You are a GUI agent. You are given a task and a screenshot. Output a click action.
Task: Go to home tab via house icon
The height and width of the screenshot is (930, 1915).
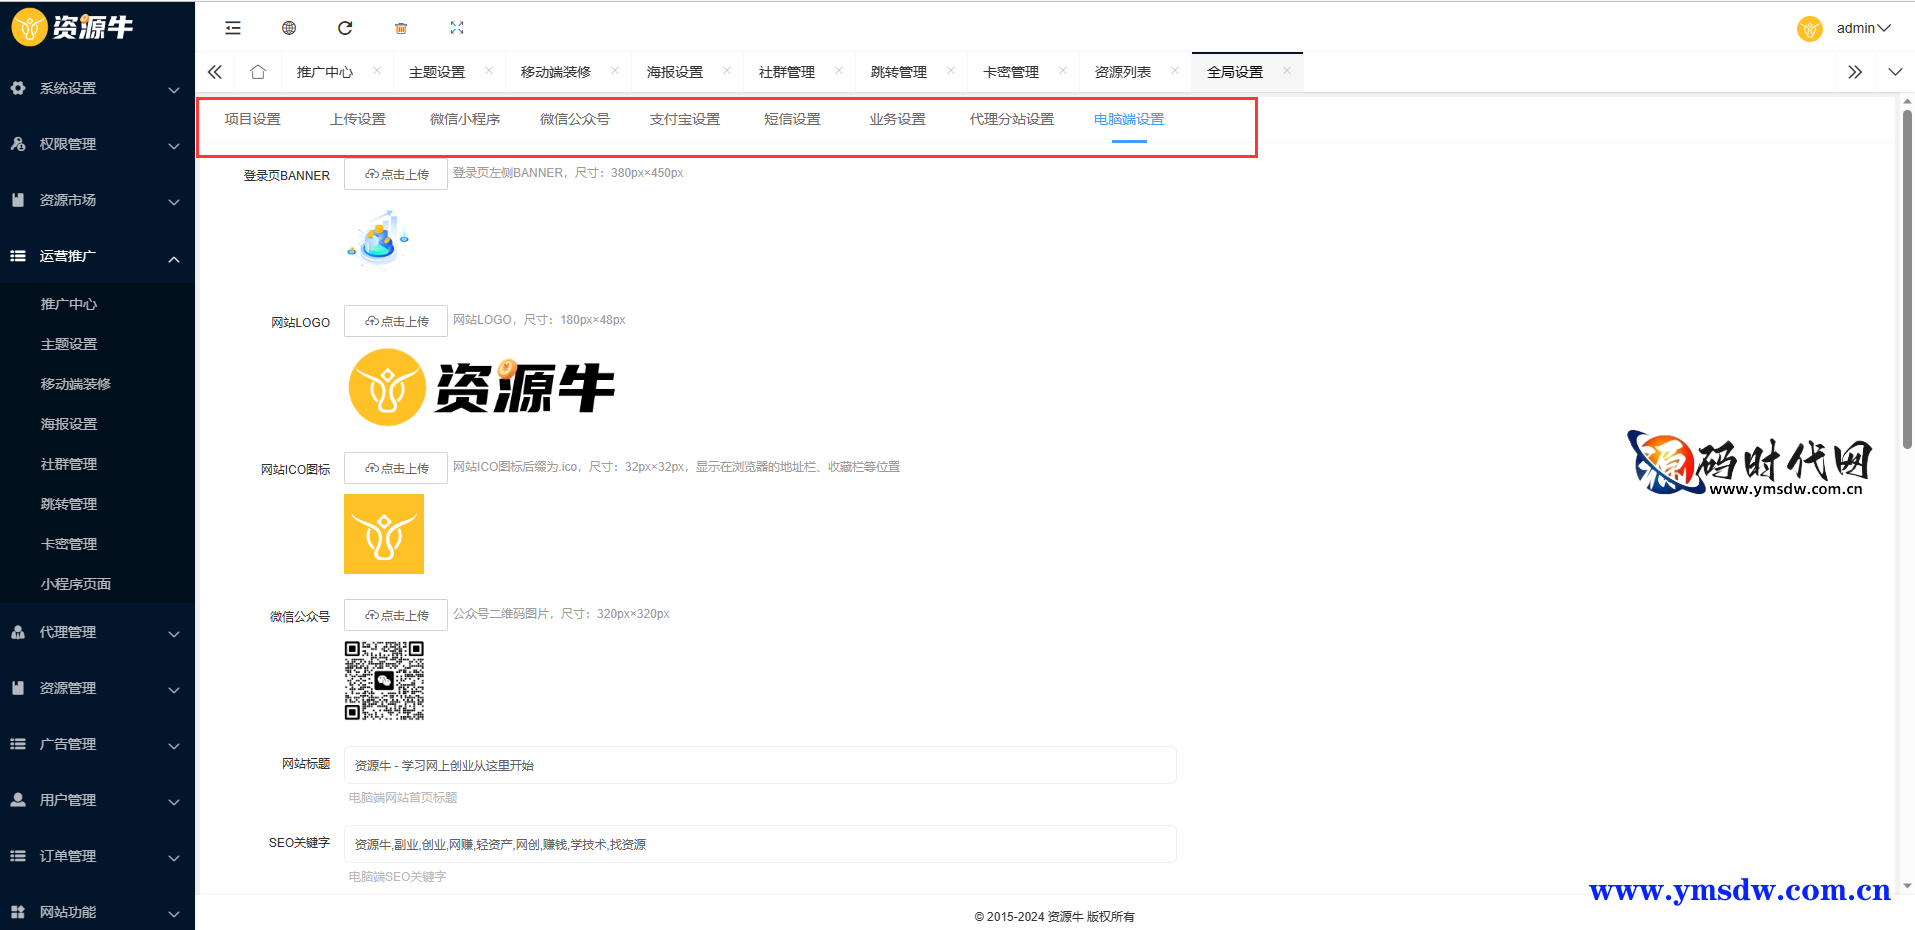258,72
